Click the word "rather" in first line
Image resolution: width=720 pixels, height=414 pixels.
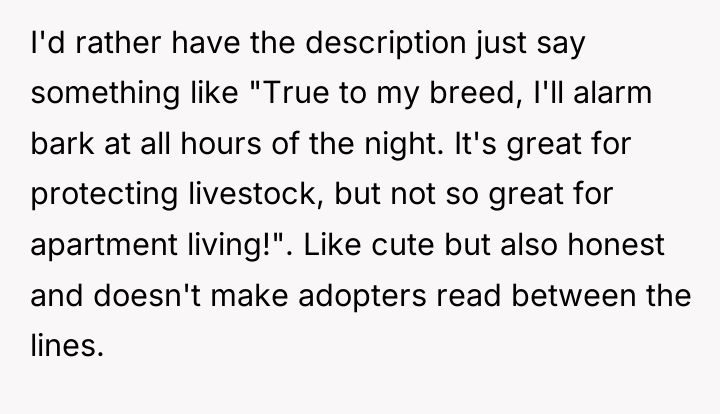click(118, 44)
